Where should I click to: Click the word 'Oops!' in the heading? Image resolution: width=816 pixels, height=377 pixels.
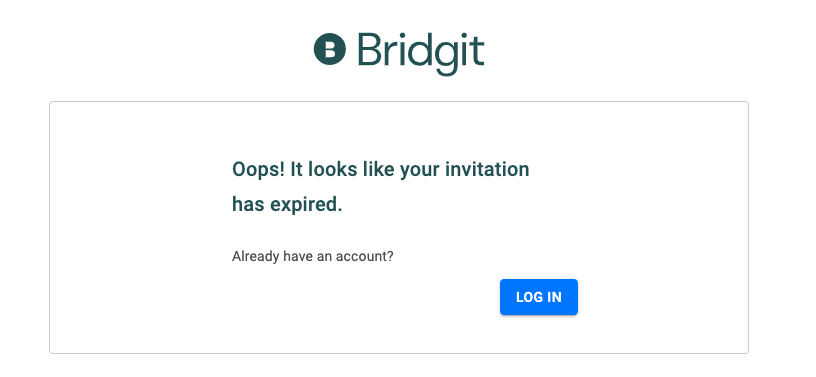[x=259, y=170]
